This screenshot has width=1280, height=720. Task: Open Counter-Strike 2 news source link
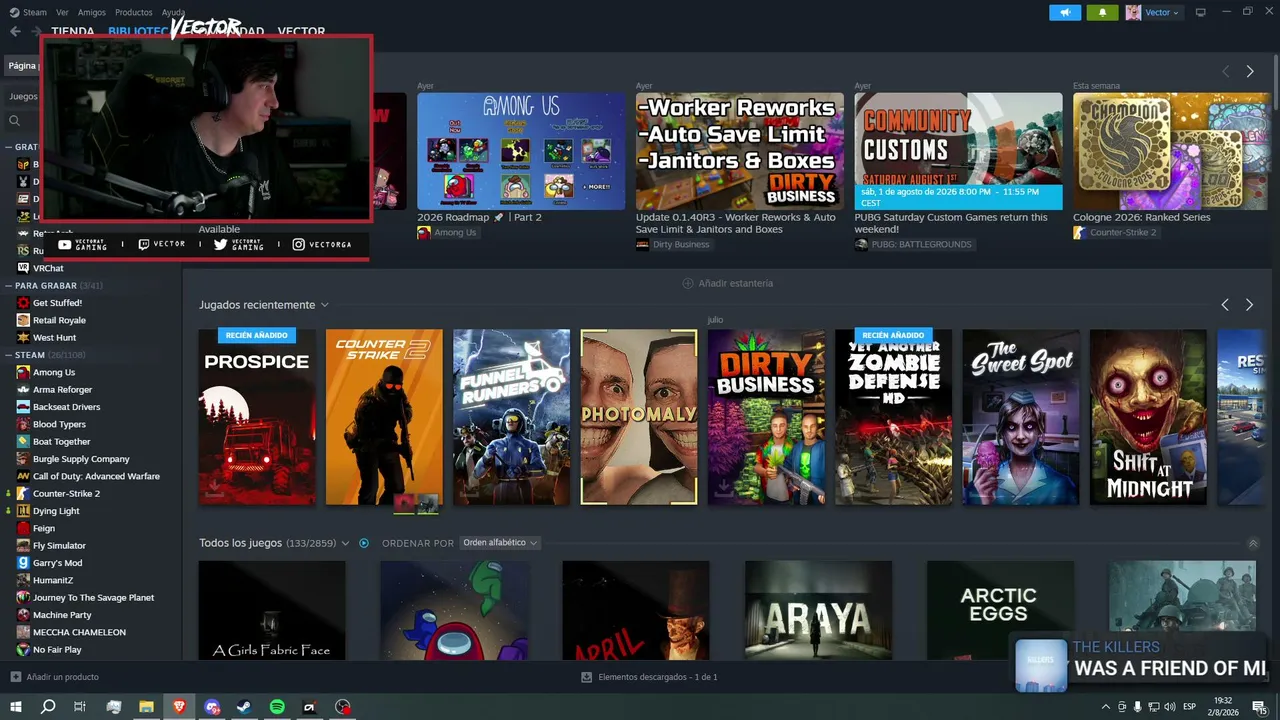pyautogui.click(x=1123, y=233)
